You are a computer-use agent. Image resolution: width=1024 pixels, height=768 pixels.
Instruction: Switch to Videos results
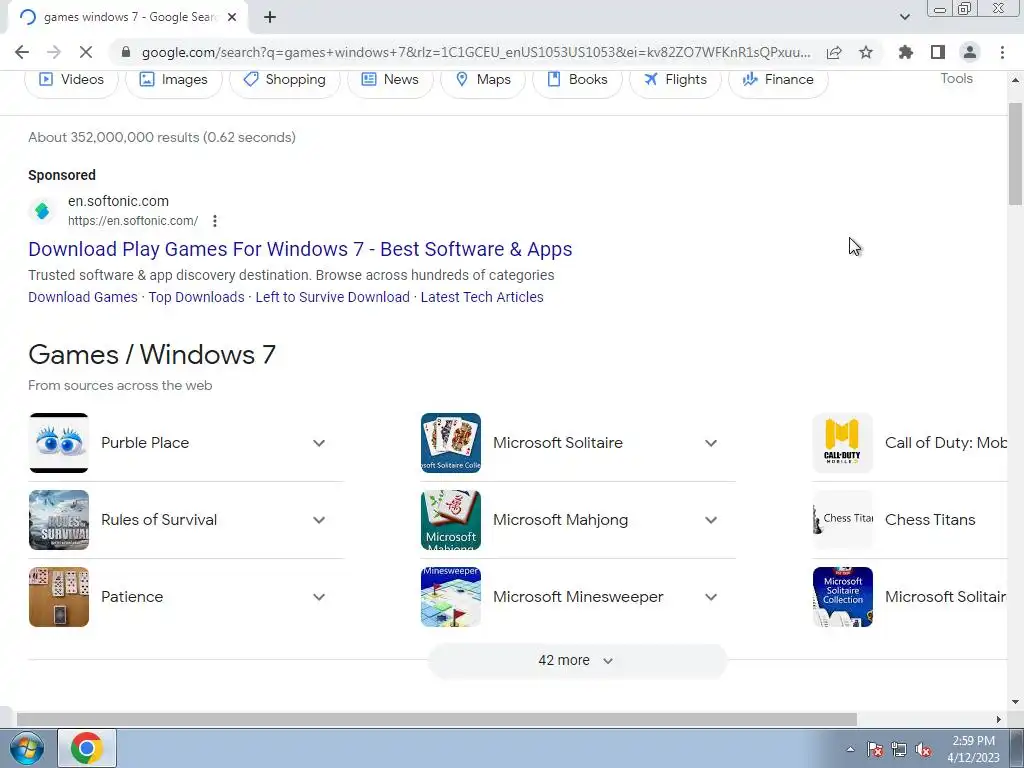point(71,80)
